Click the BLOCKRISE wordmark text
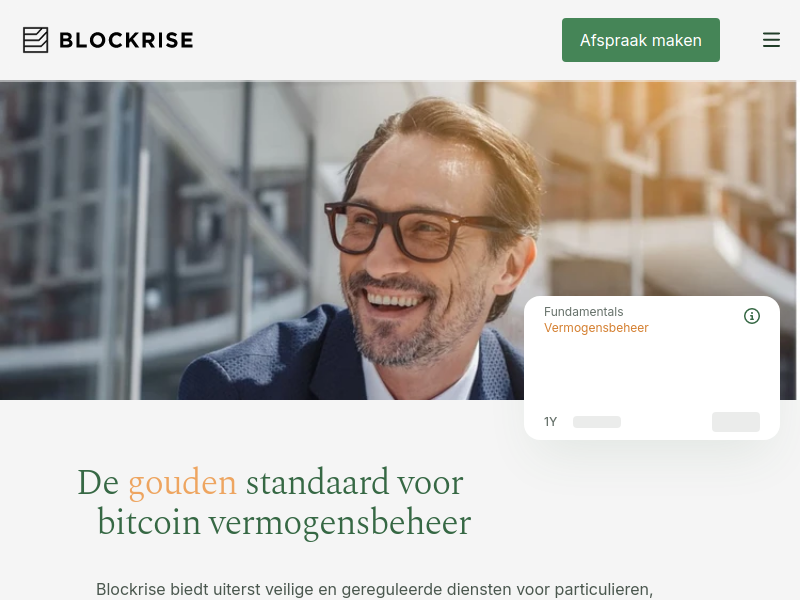The height and width of the screenshot is (600, 800). pos(126,40)
